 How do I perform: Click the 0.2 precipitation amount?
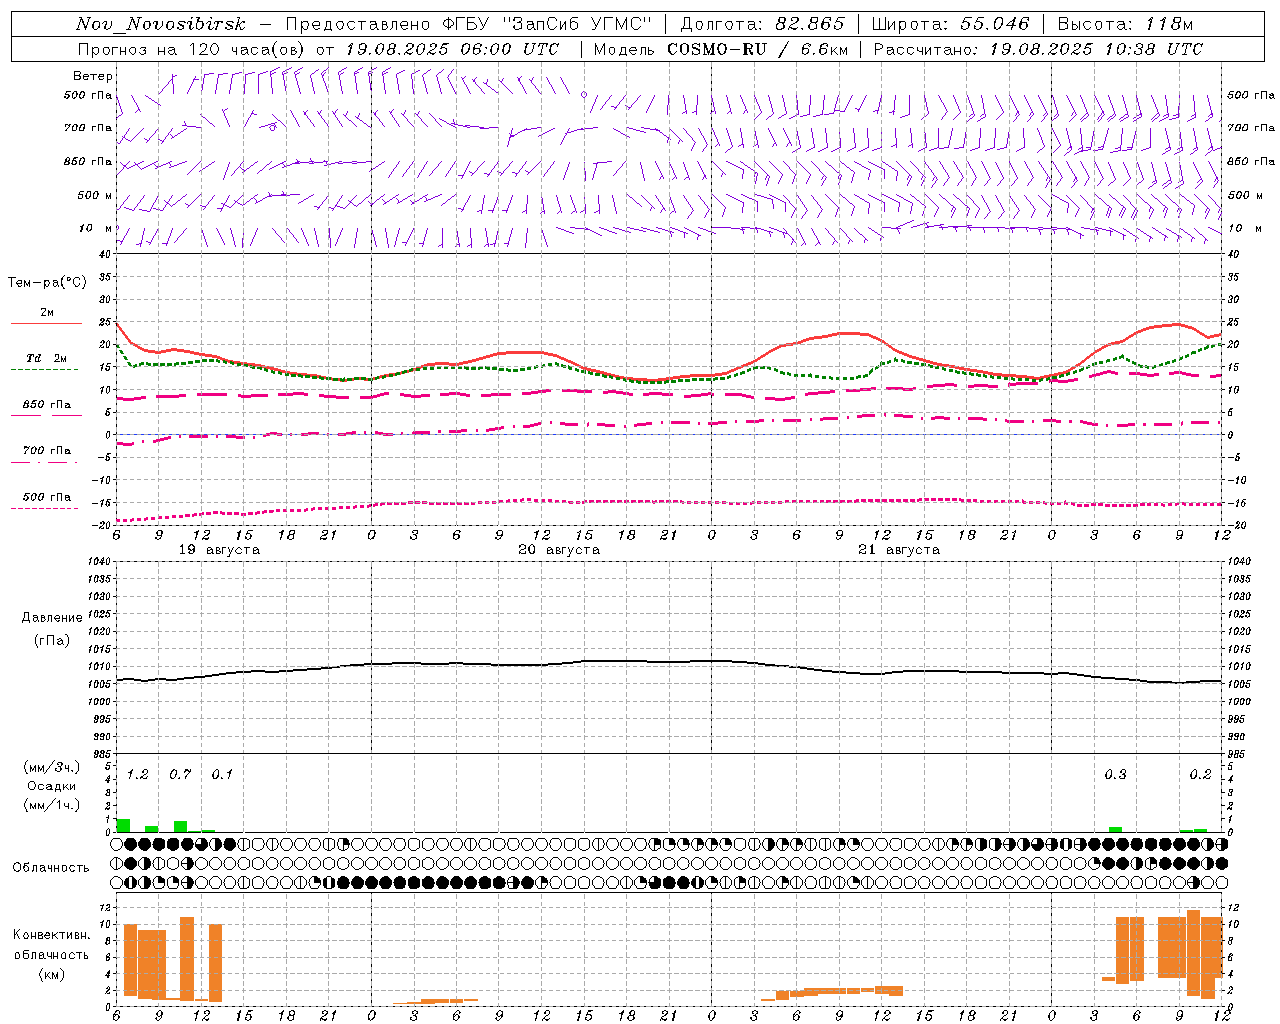tap(1200, 775)
